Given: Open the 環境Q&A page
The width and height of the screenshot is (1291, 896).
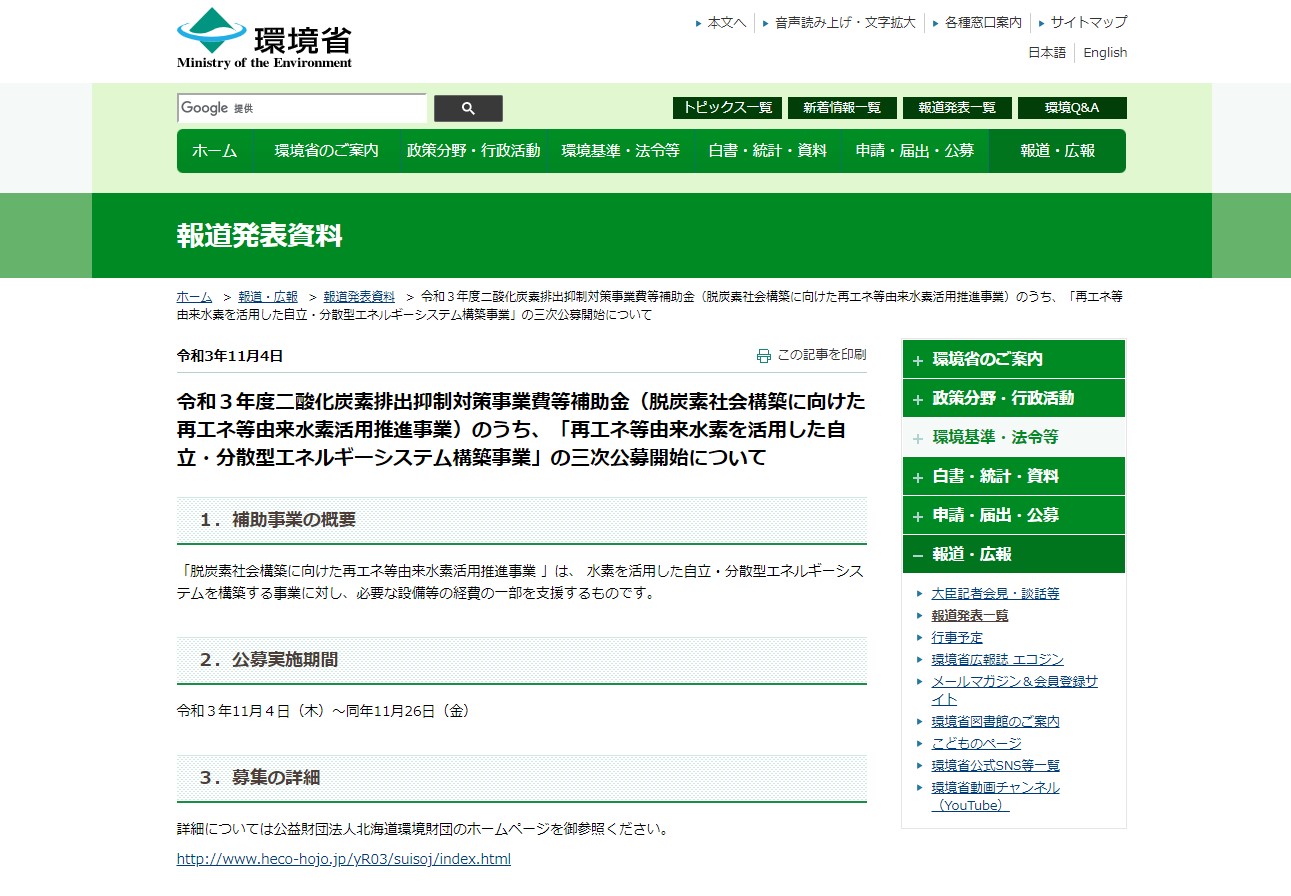Looking at the screenshot, I should [1072, 107].
